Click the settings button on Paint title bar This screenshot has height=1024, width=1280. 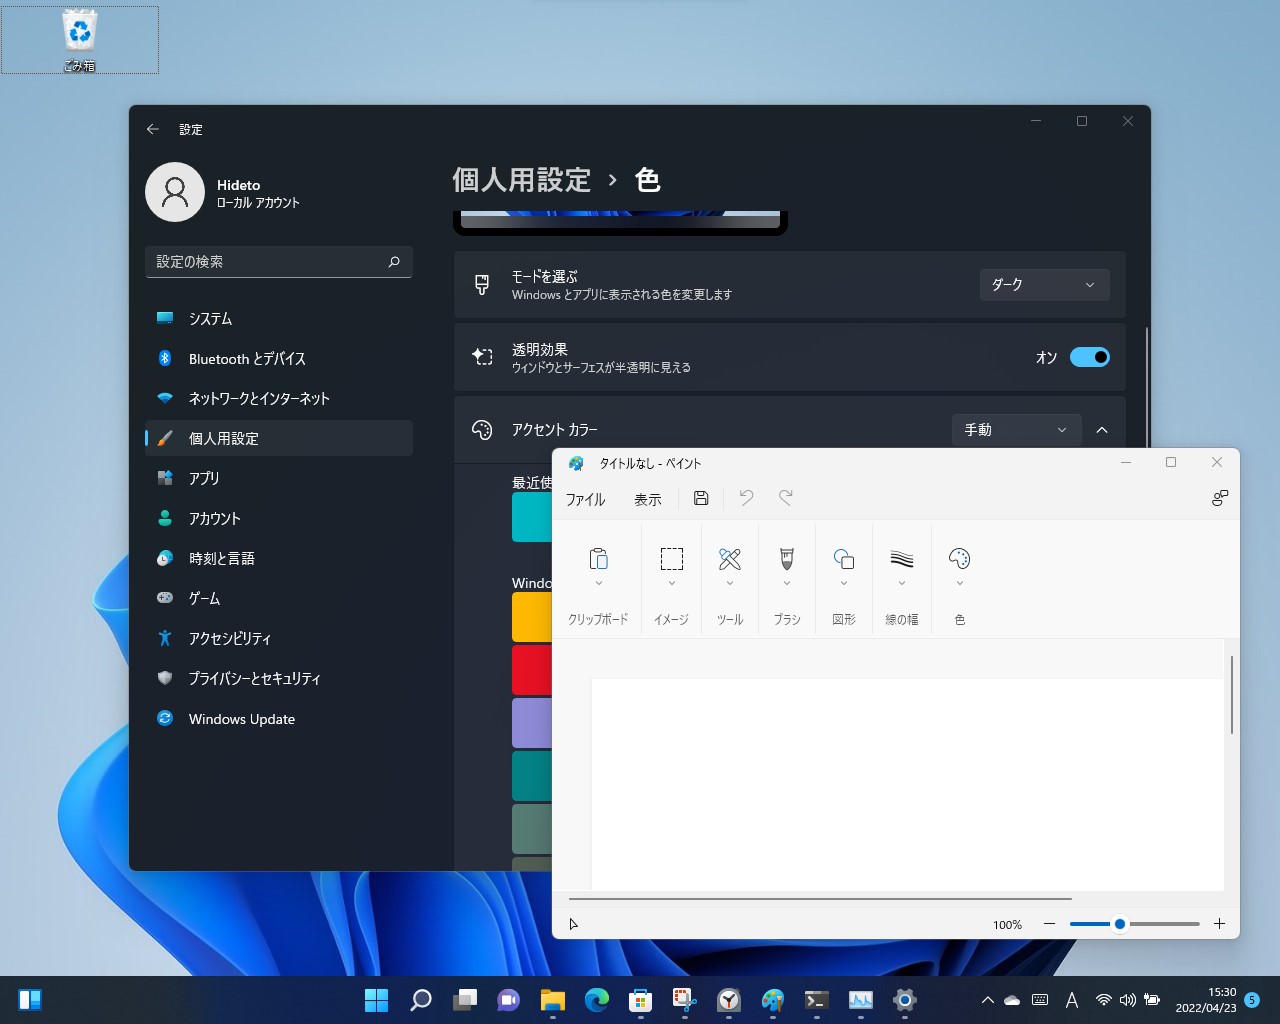click(1220, 497)
